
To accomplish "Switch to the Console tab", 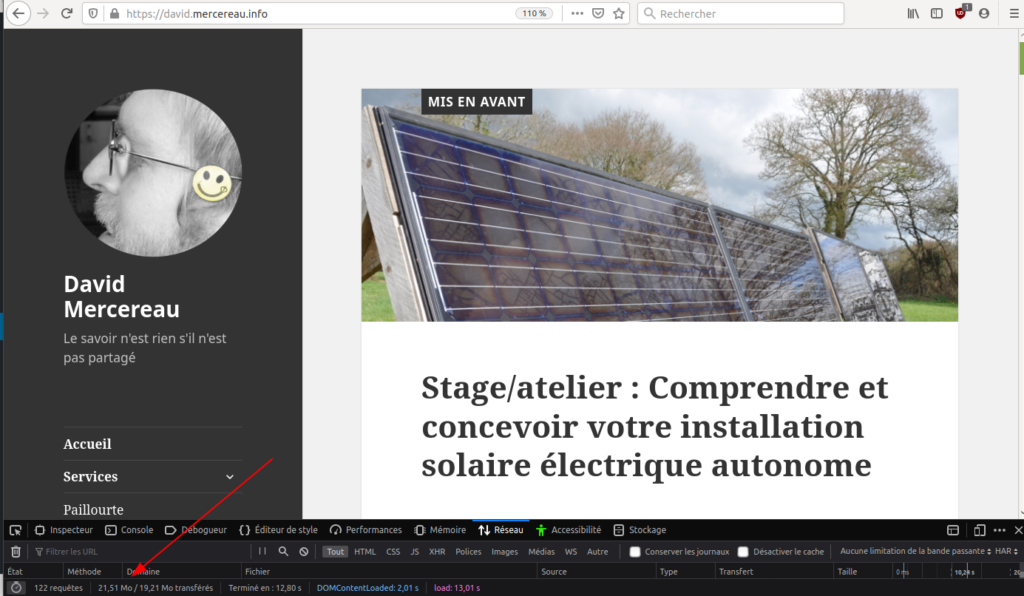I will (129, 530).
